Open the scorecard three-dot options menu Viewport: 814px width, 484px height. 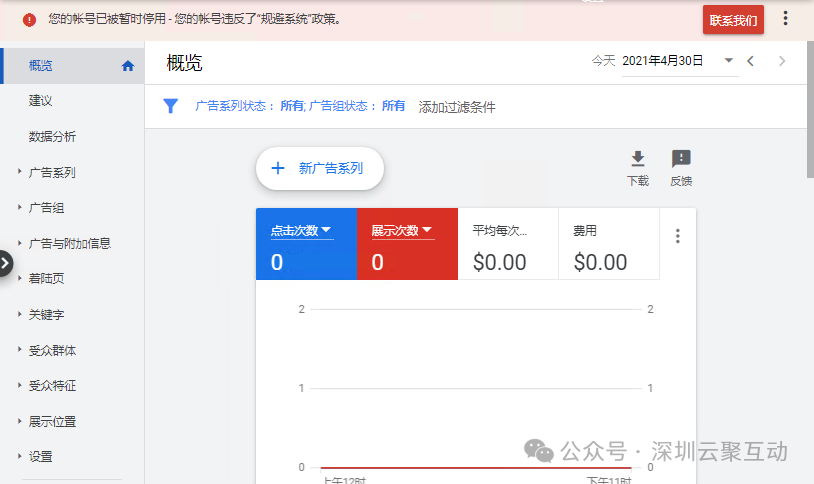tap(677, 236)
